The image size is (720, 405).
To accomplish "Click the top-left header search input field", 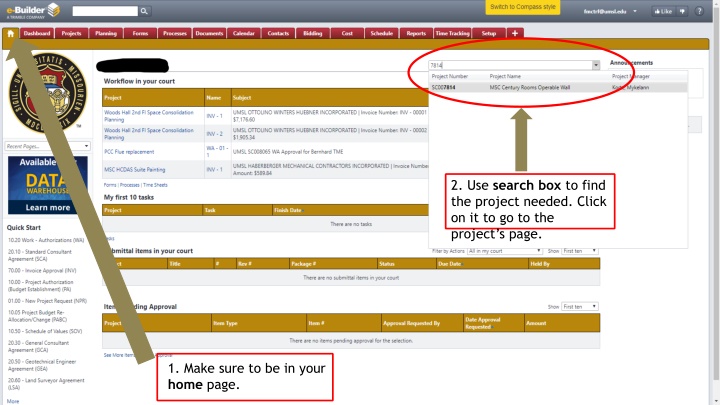I will tap(104, 11).
